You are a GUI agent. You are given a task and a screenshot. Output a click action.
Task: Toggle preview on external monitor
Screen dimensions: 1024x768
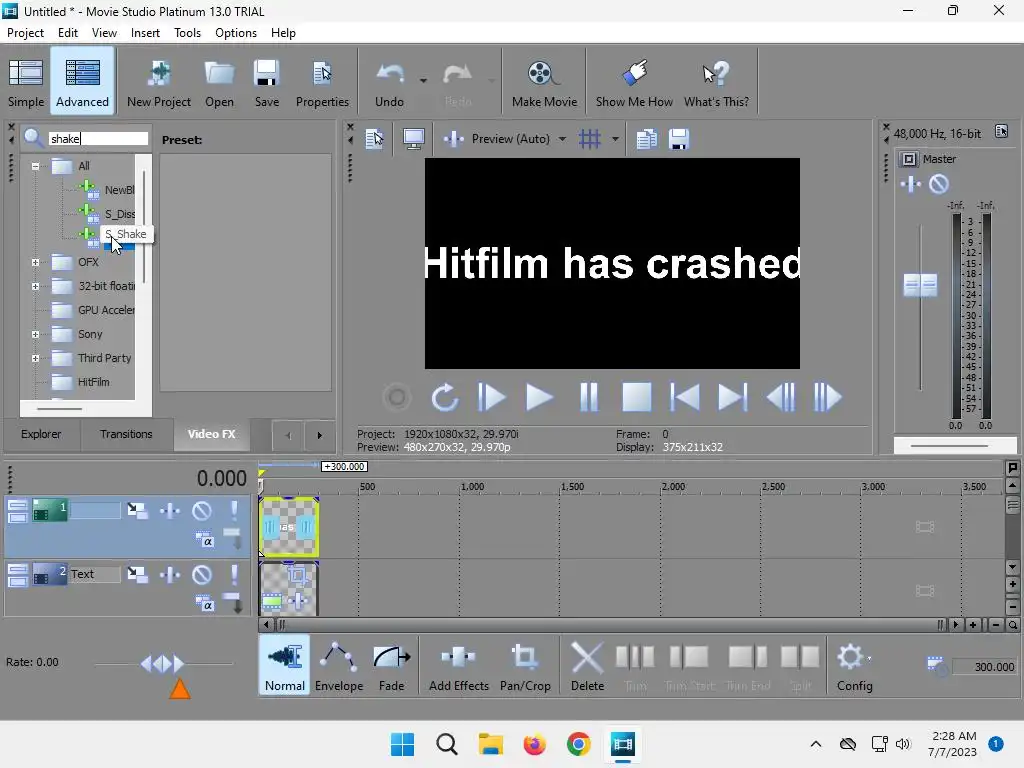click(x=413, y=139)
